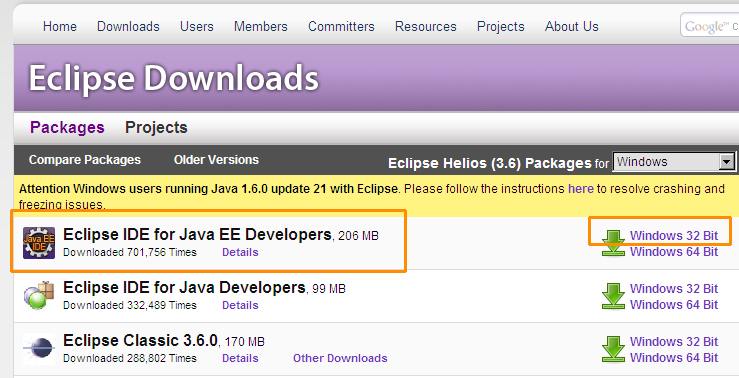
Task: Open the Home menu item
Action: tap(60, 26)
